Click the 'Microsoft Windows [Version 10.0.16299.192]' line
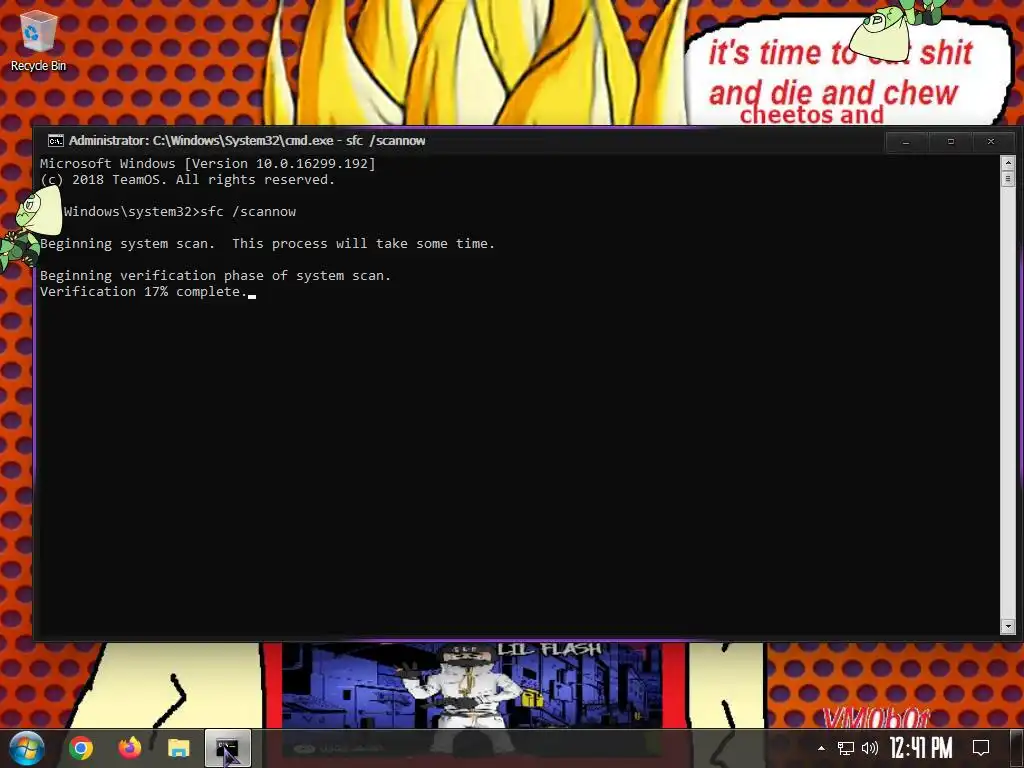 tap(208, 164)
